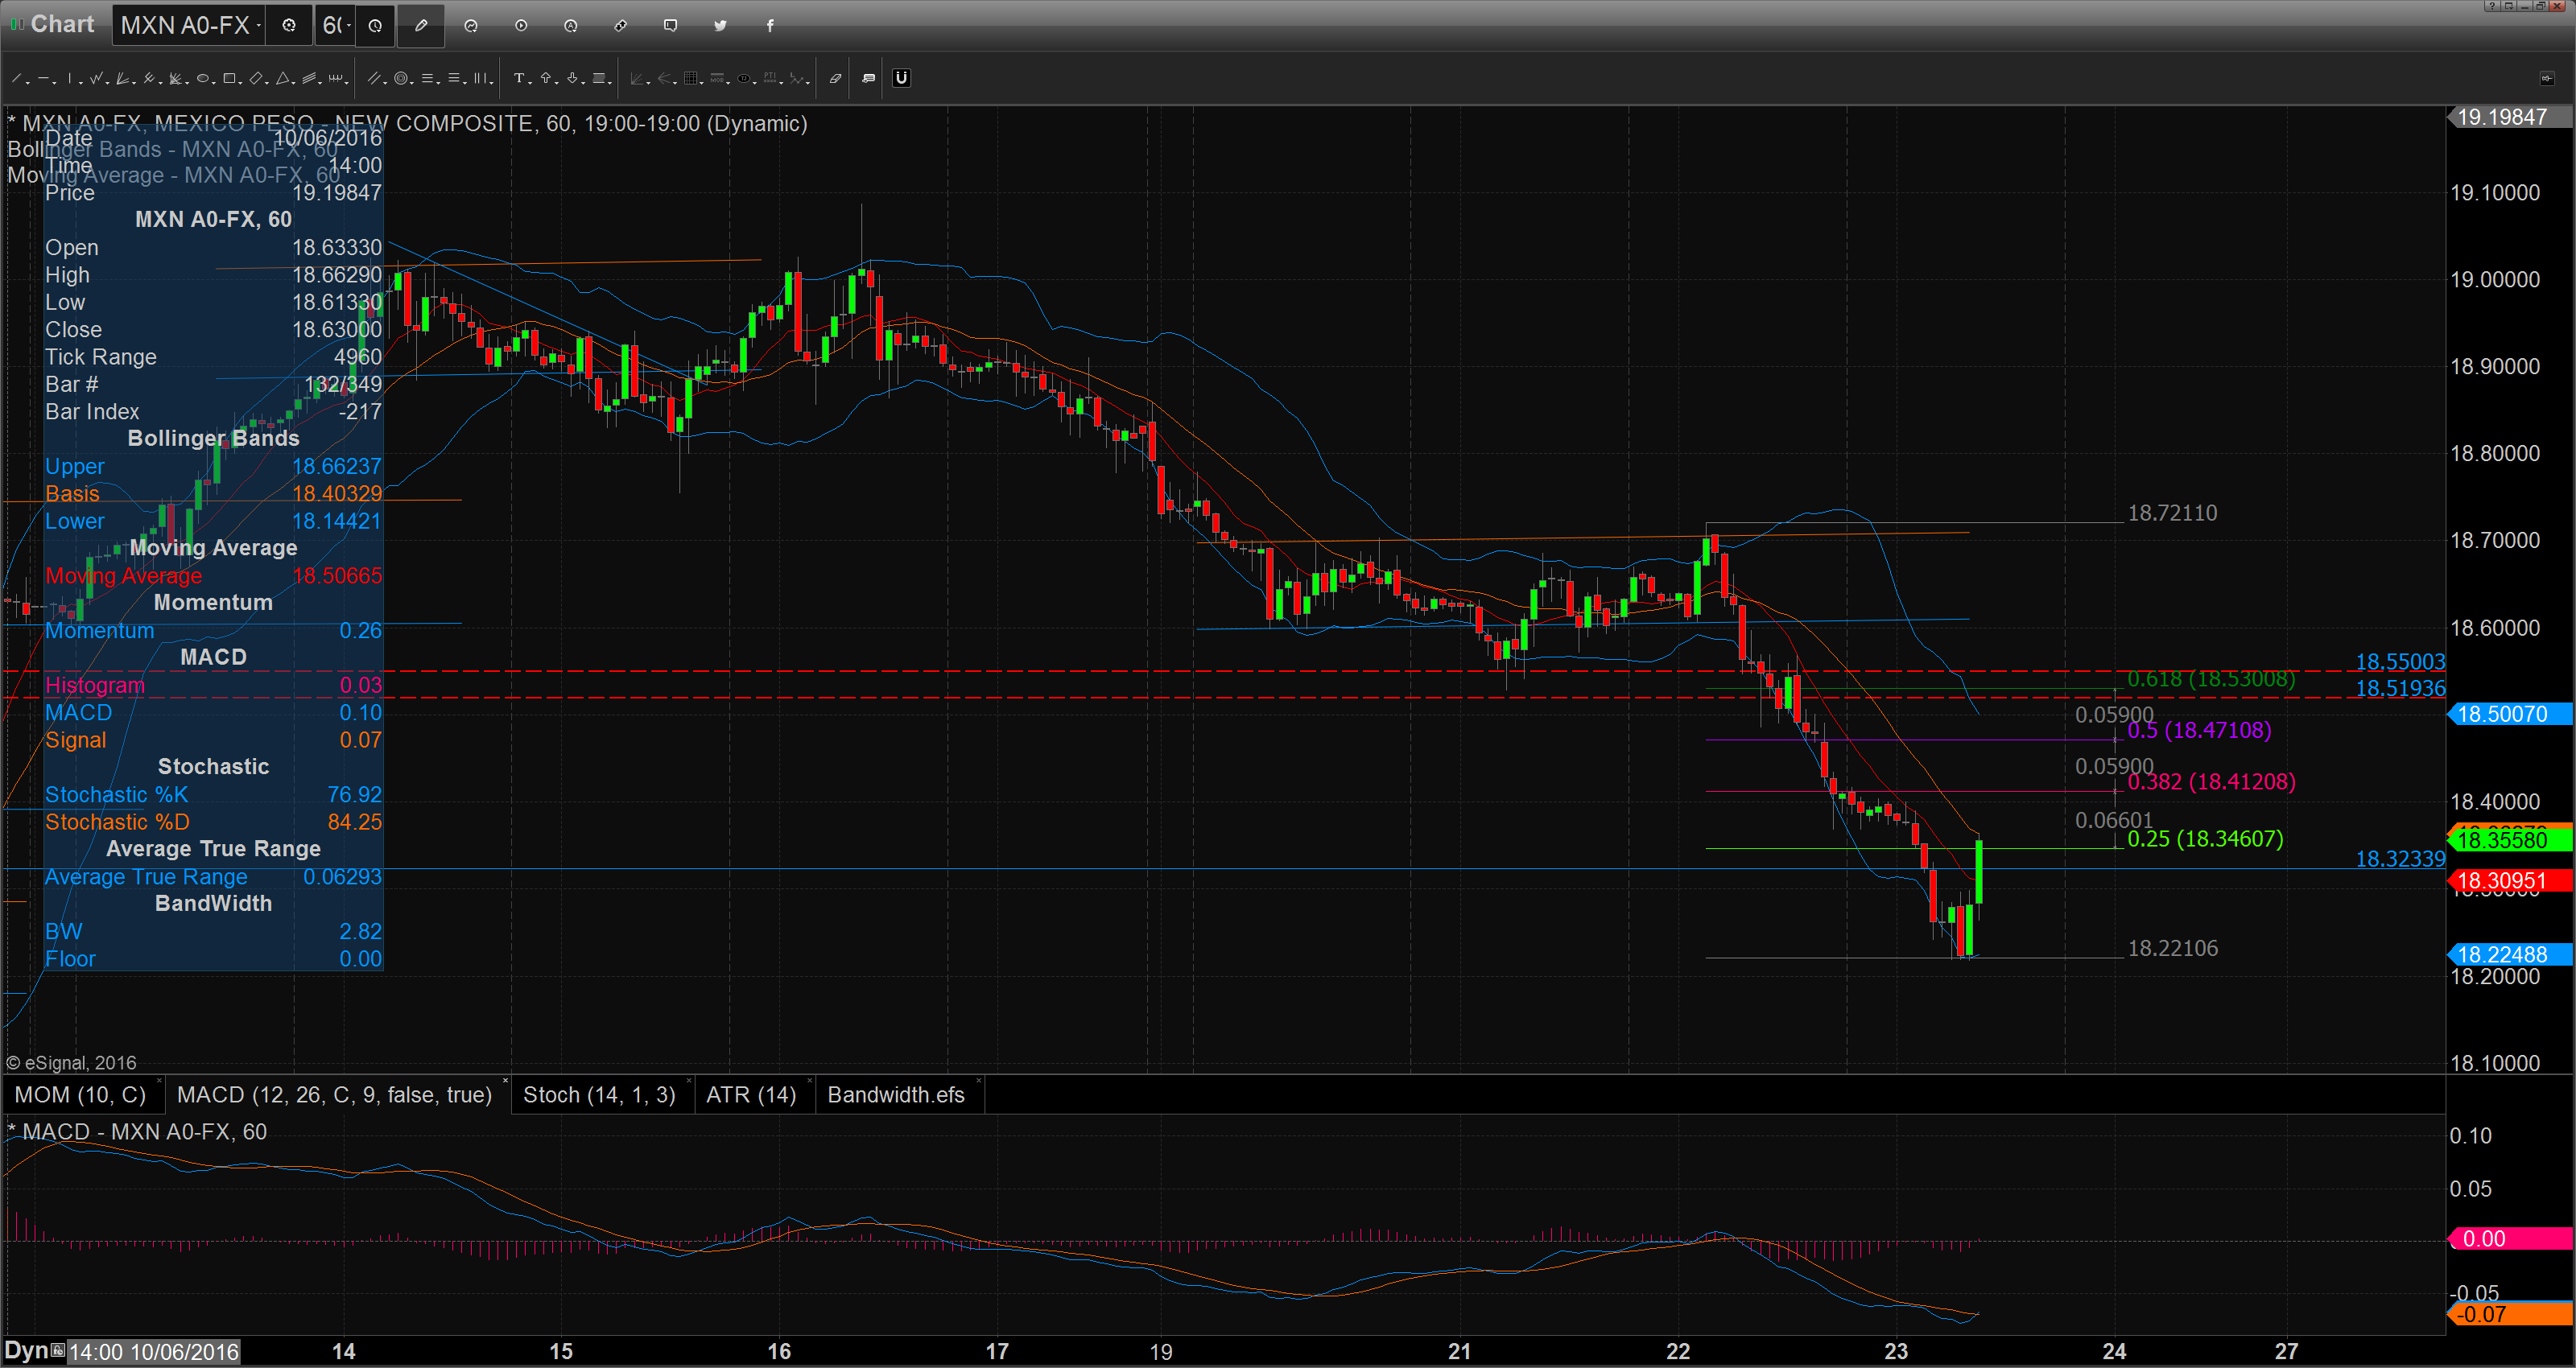Toggle the annotation note tool

pos(869,78)
